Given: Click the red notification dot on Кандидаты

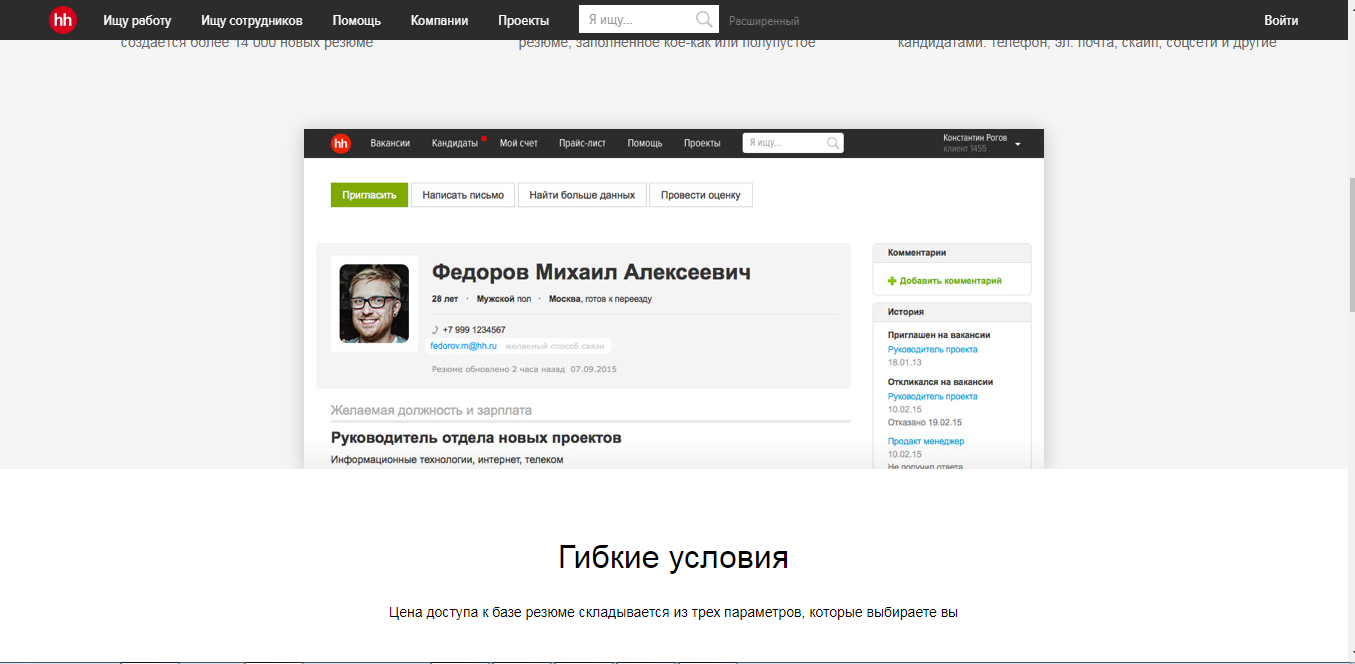Looking at the screenshot, I should (x=484, y=138).
